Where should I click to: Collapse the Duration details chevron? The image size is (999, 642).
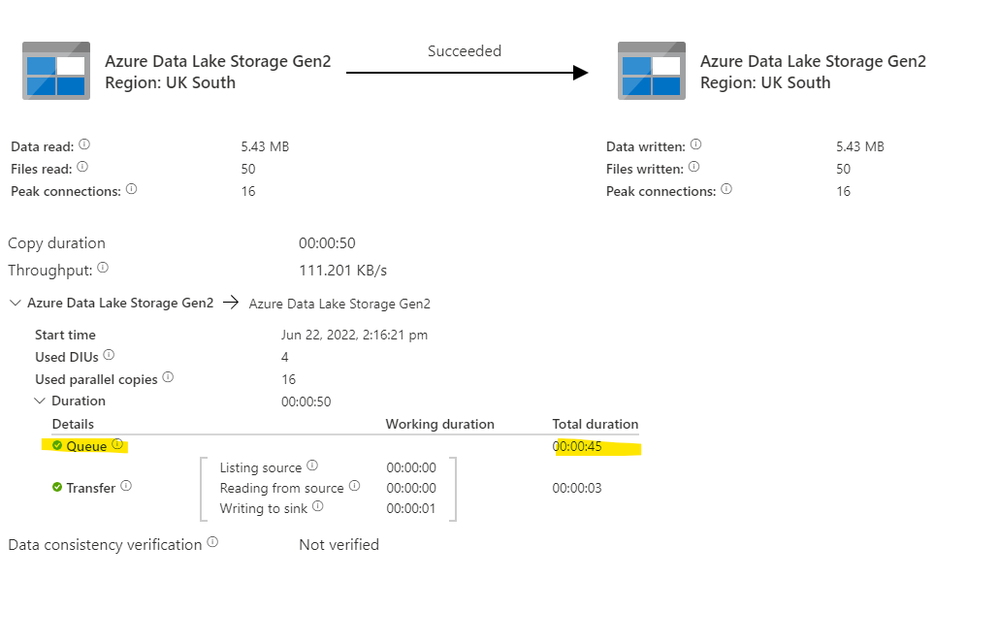point(40,401)
